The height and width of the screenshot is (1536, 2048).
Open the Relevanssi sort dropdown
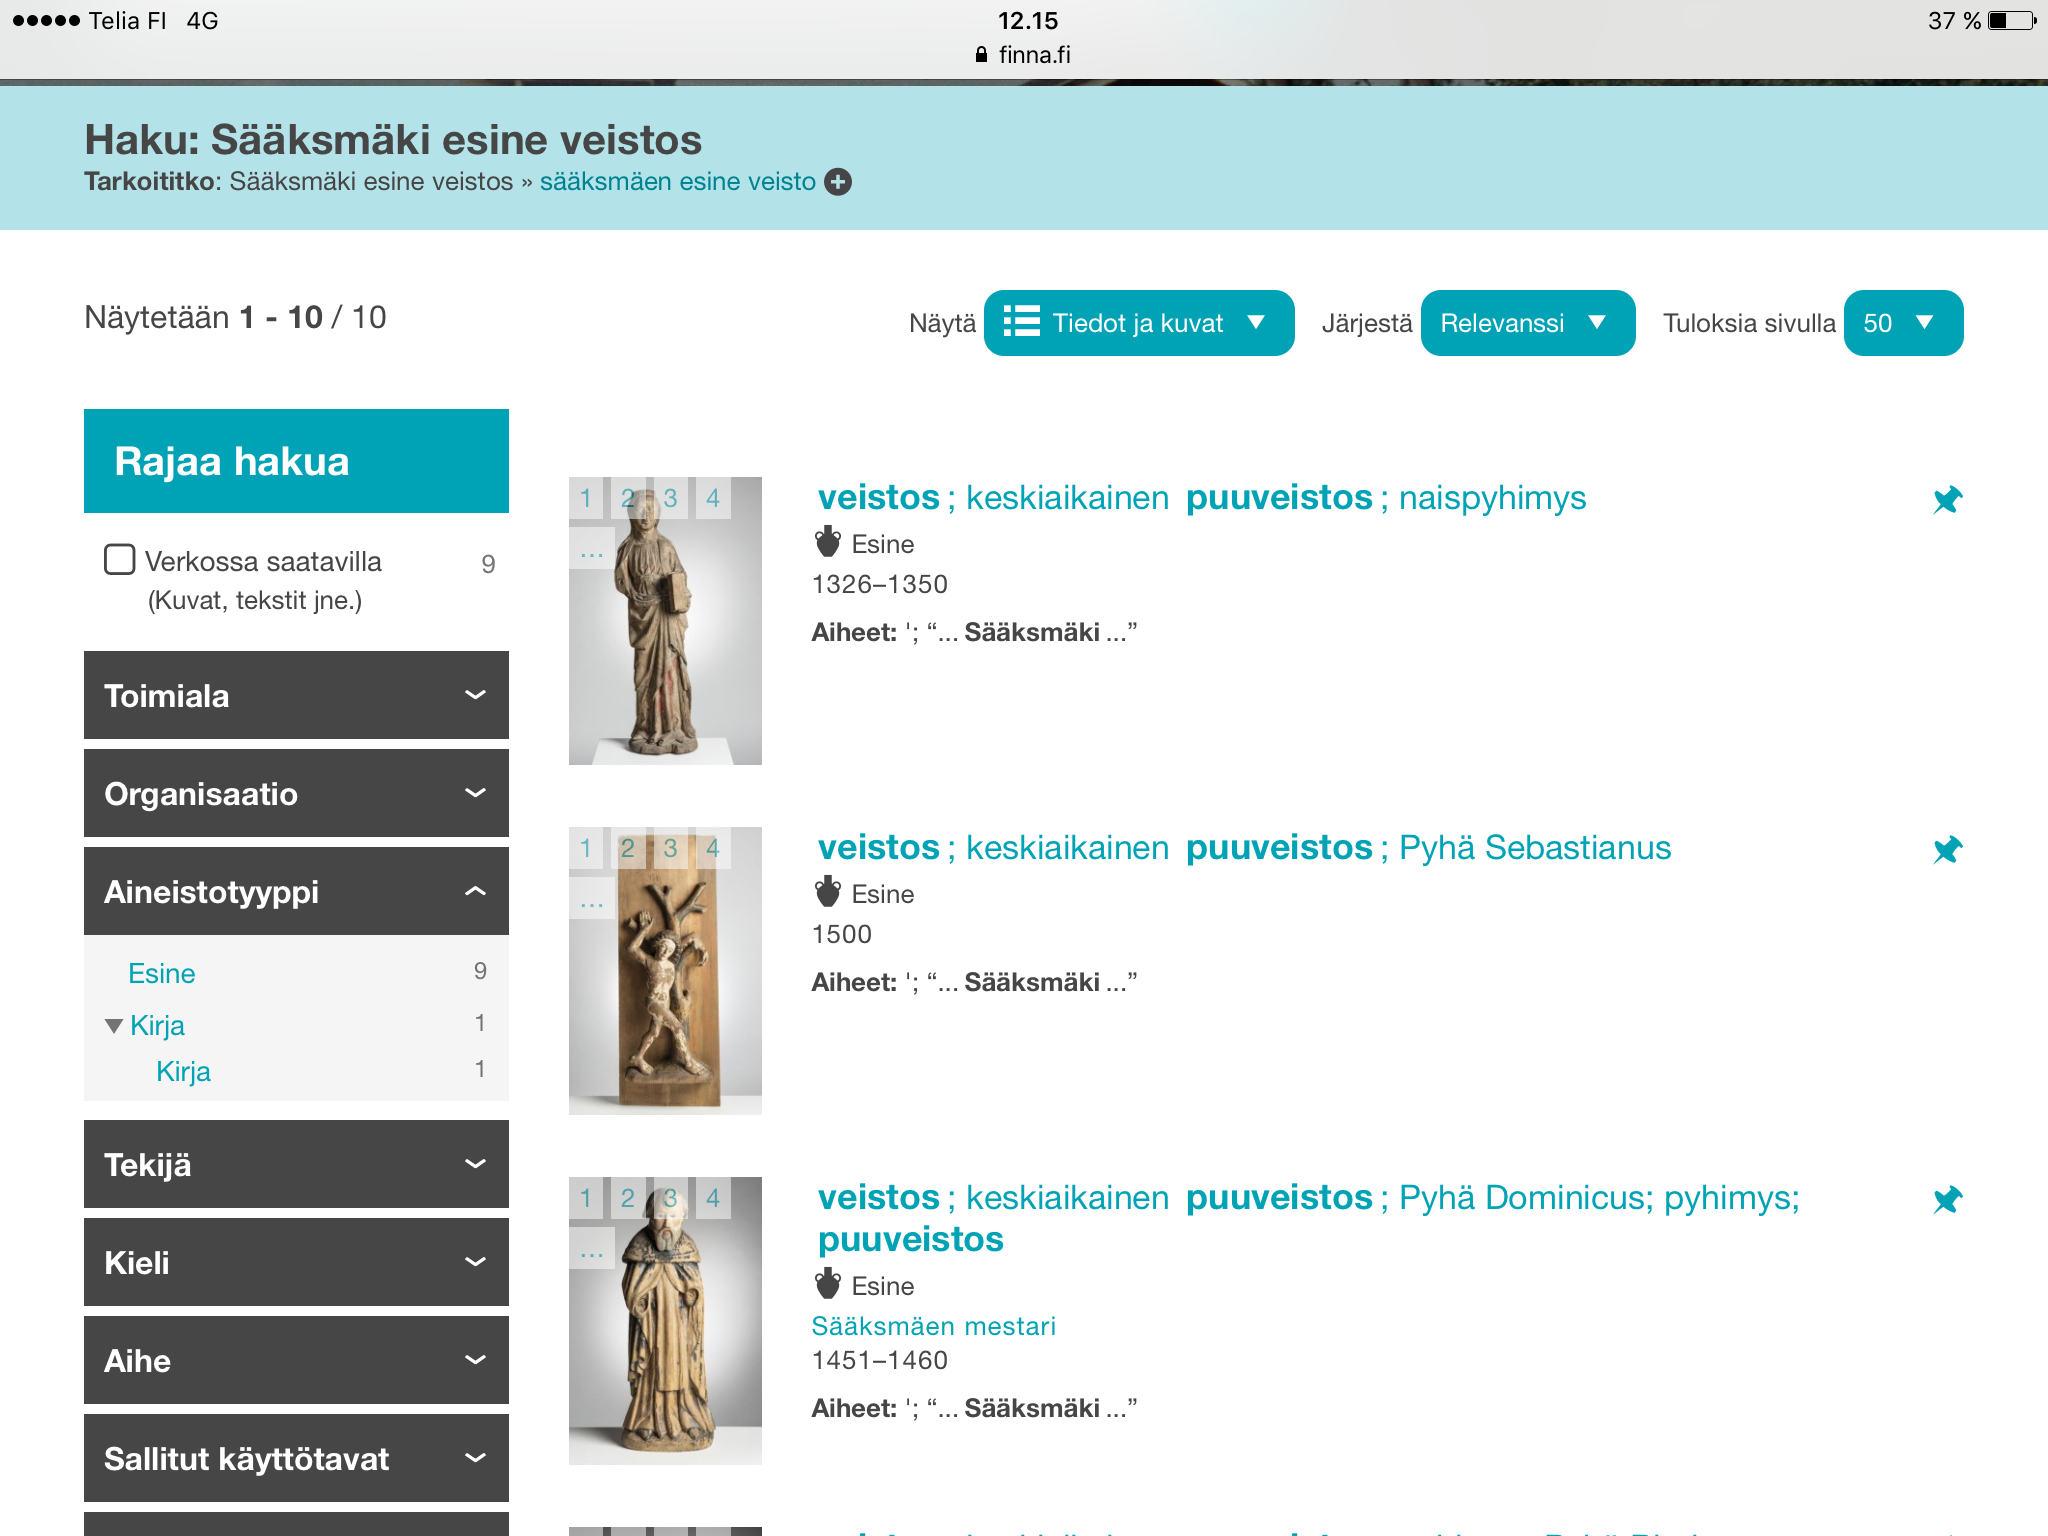pos(1527,323)
